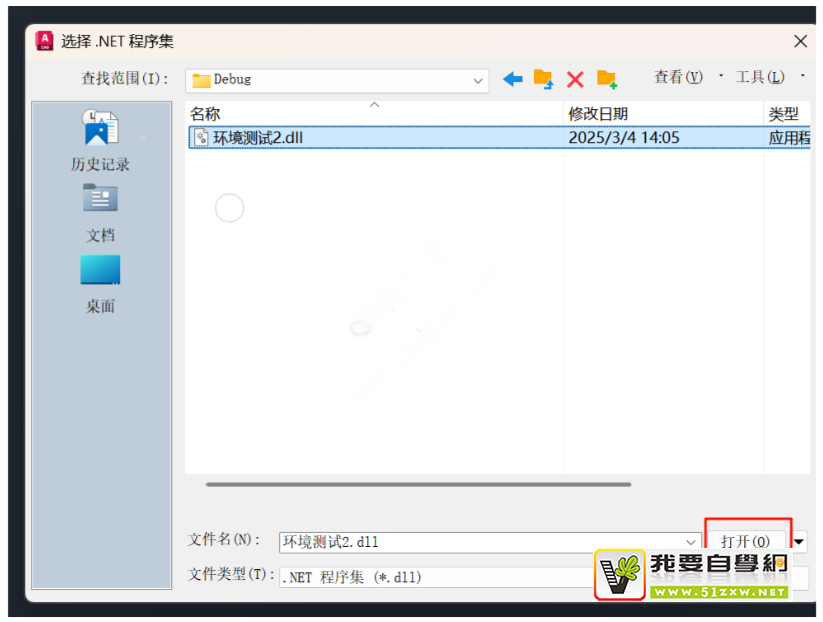This screenshot has height=622, width=823.
Task: Select the 环境测试2.dll file
Action: (258, 138)
